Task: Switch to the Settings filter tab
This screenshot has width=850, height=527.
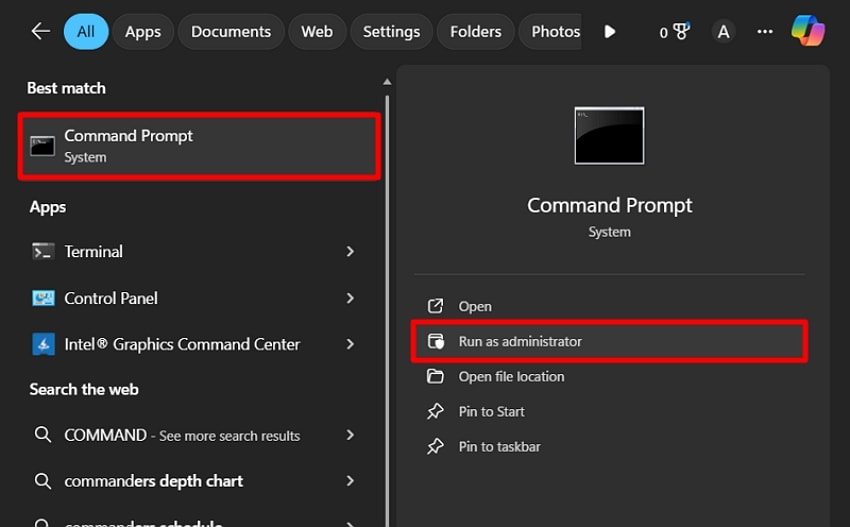Action: tap(391, 31)
